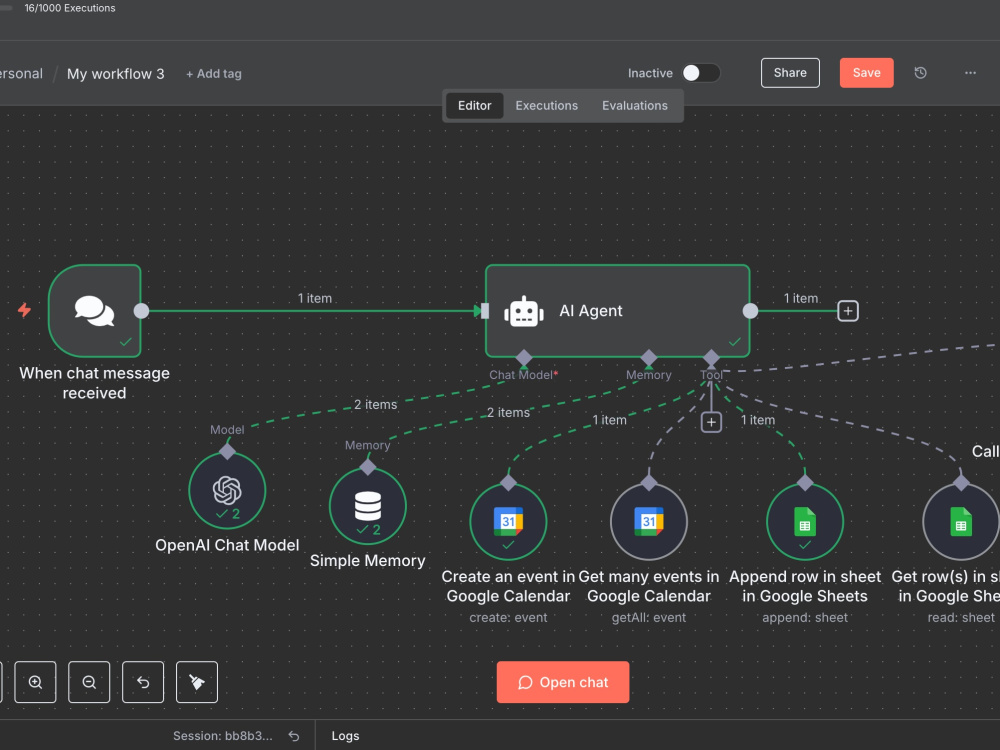Click the Share button
Screen dimensions: 1000x750
(790, 73)
